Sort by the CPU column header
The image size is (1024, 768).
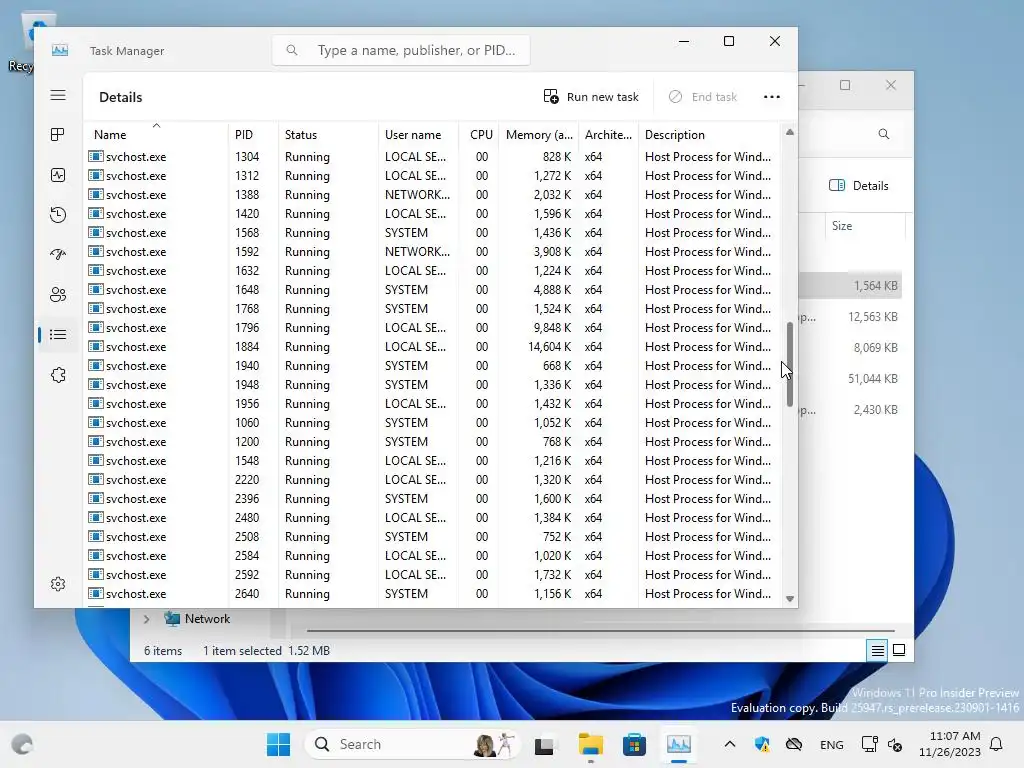pyautogui.click(x=479, y=135)
